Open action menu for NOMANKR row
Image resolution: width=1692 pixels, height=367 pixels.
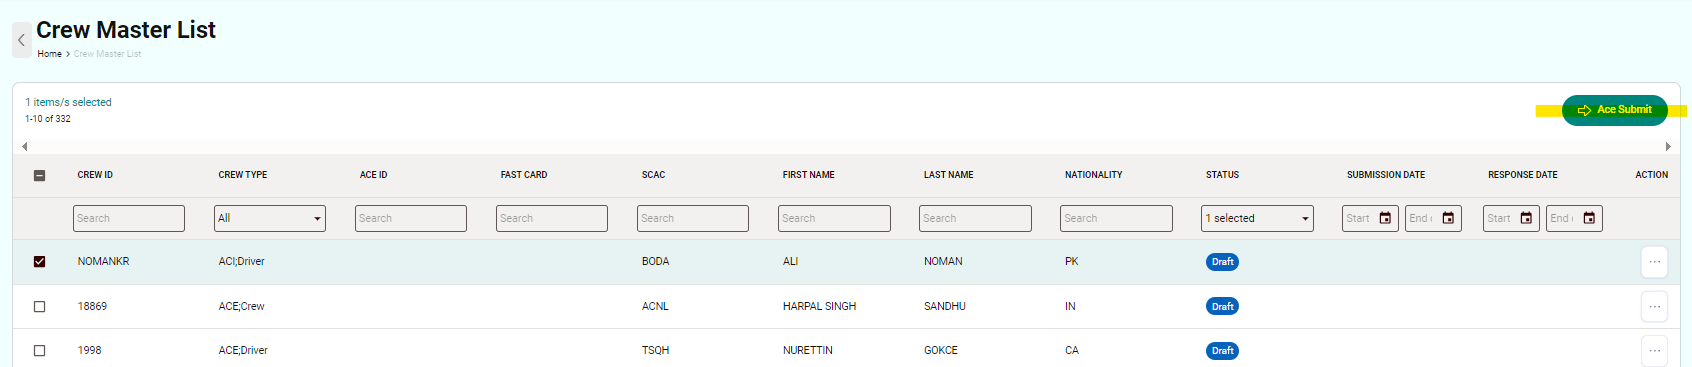point(1654,262)
